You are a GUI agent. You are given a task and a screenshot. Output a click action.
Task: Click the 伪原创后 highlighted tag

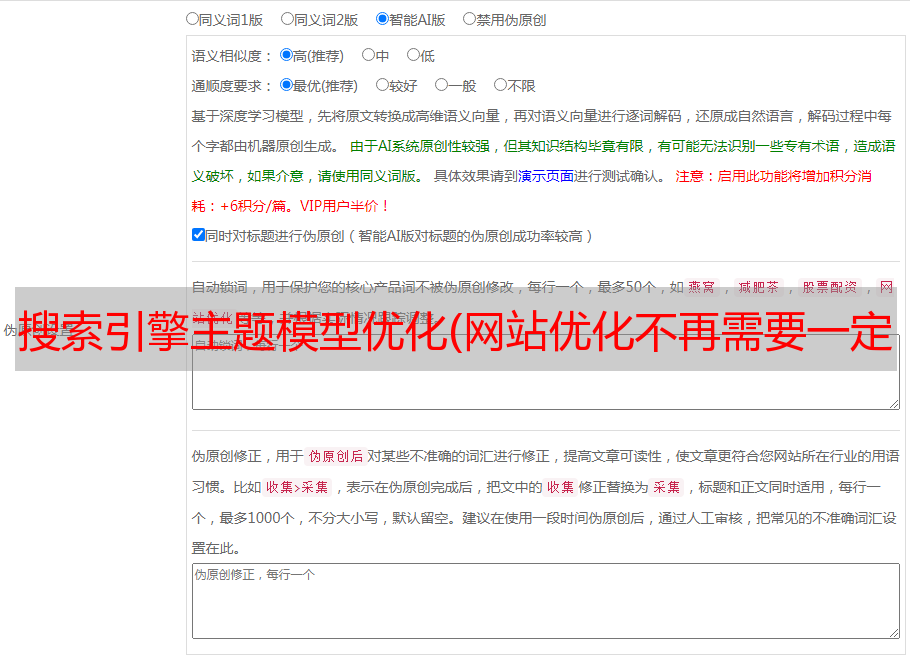(x=336, y=456)
